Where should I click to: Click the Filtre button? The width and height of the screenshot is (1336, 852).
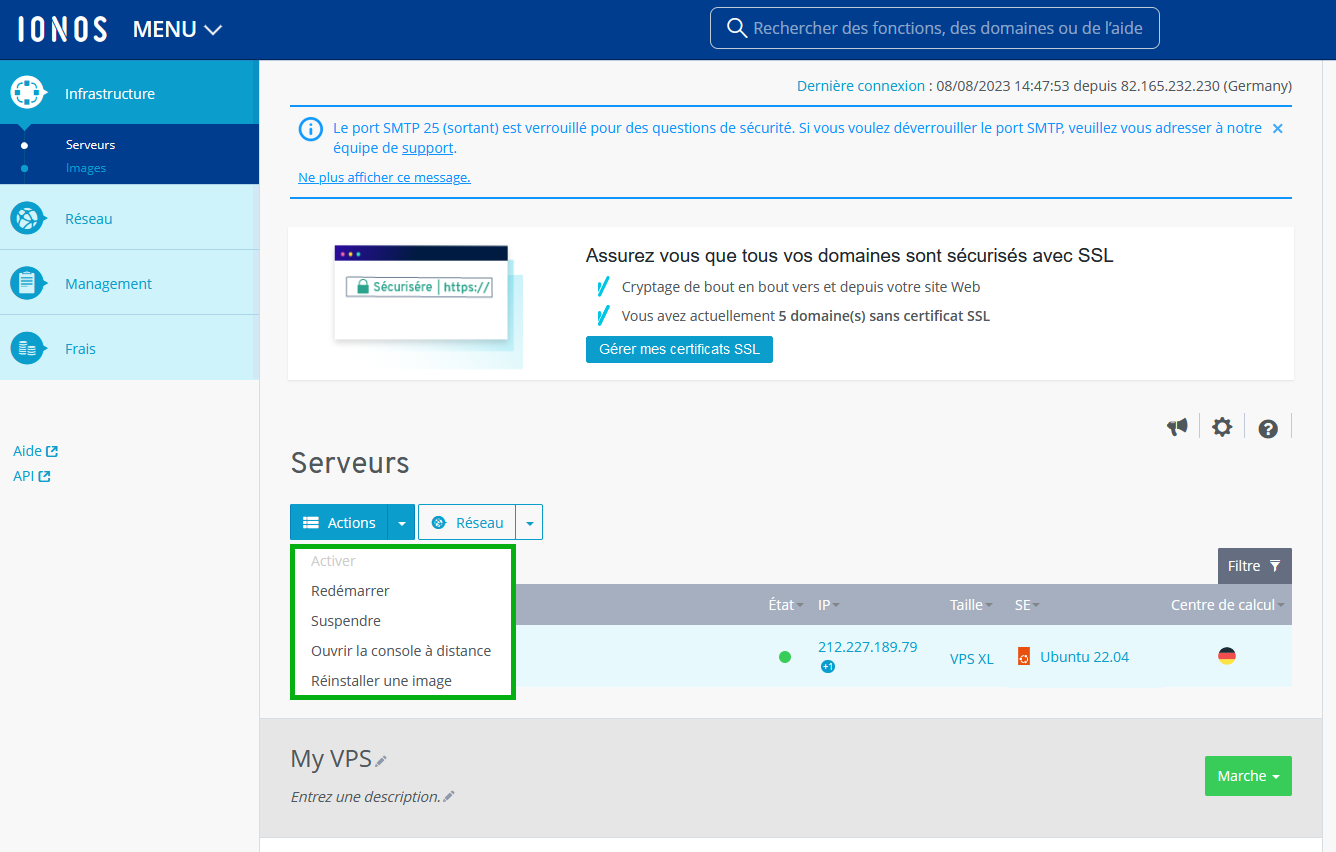tap(1254, 566)
